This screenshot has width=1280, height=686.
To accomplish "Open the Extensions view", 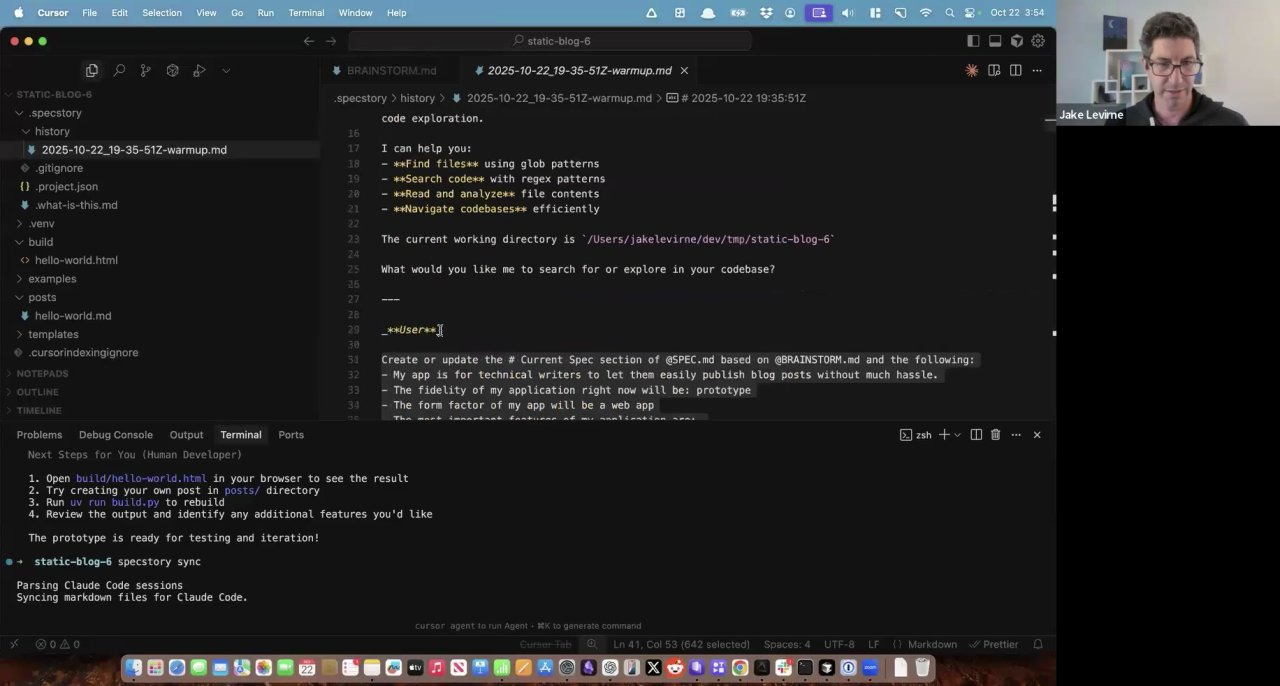I will coord(172,70).
